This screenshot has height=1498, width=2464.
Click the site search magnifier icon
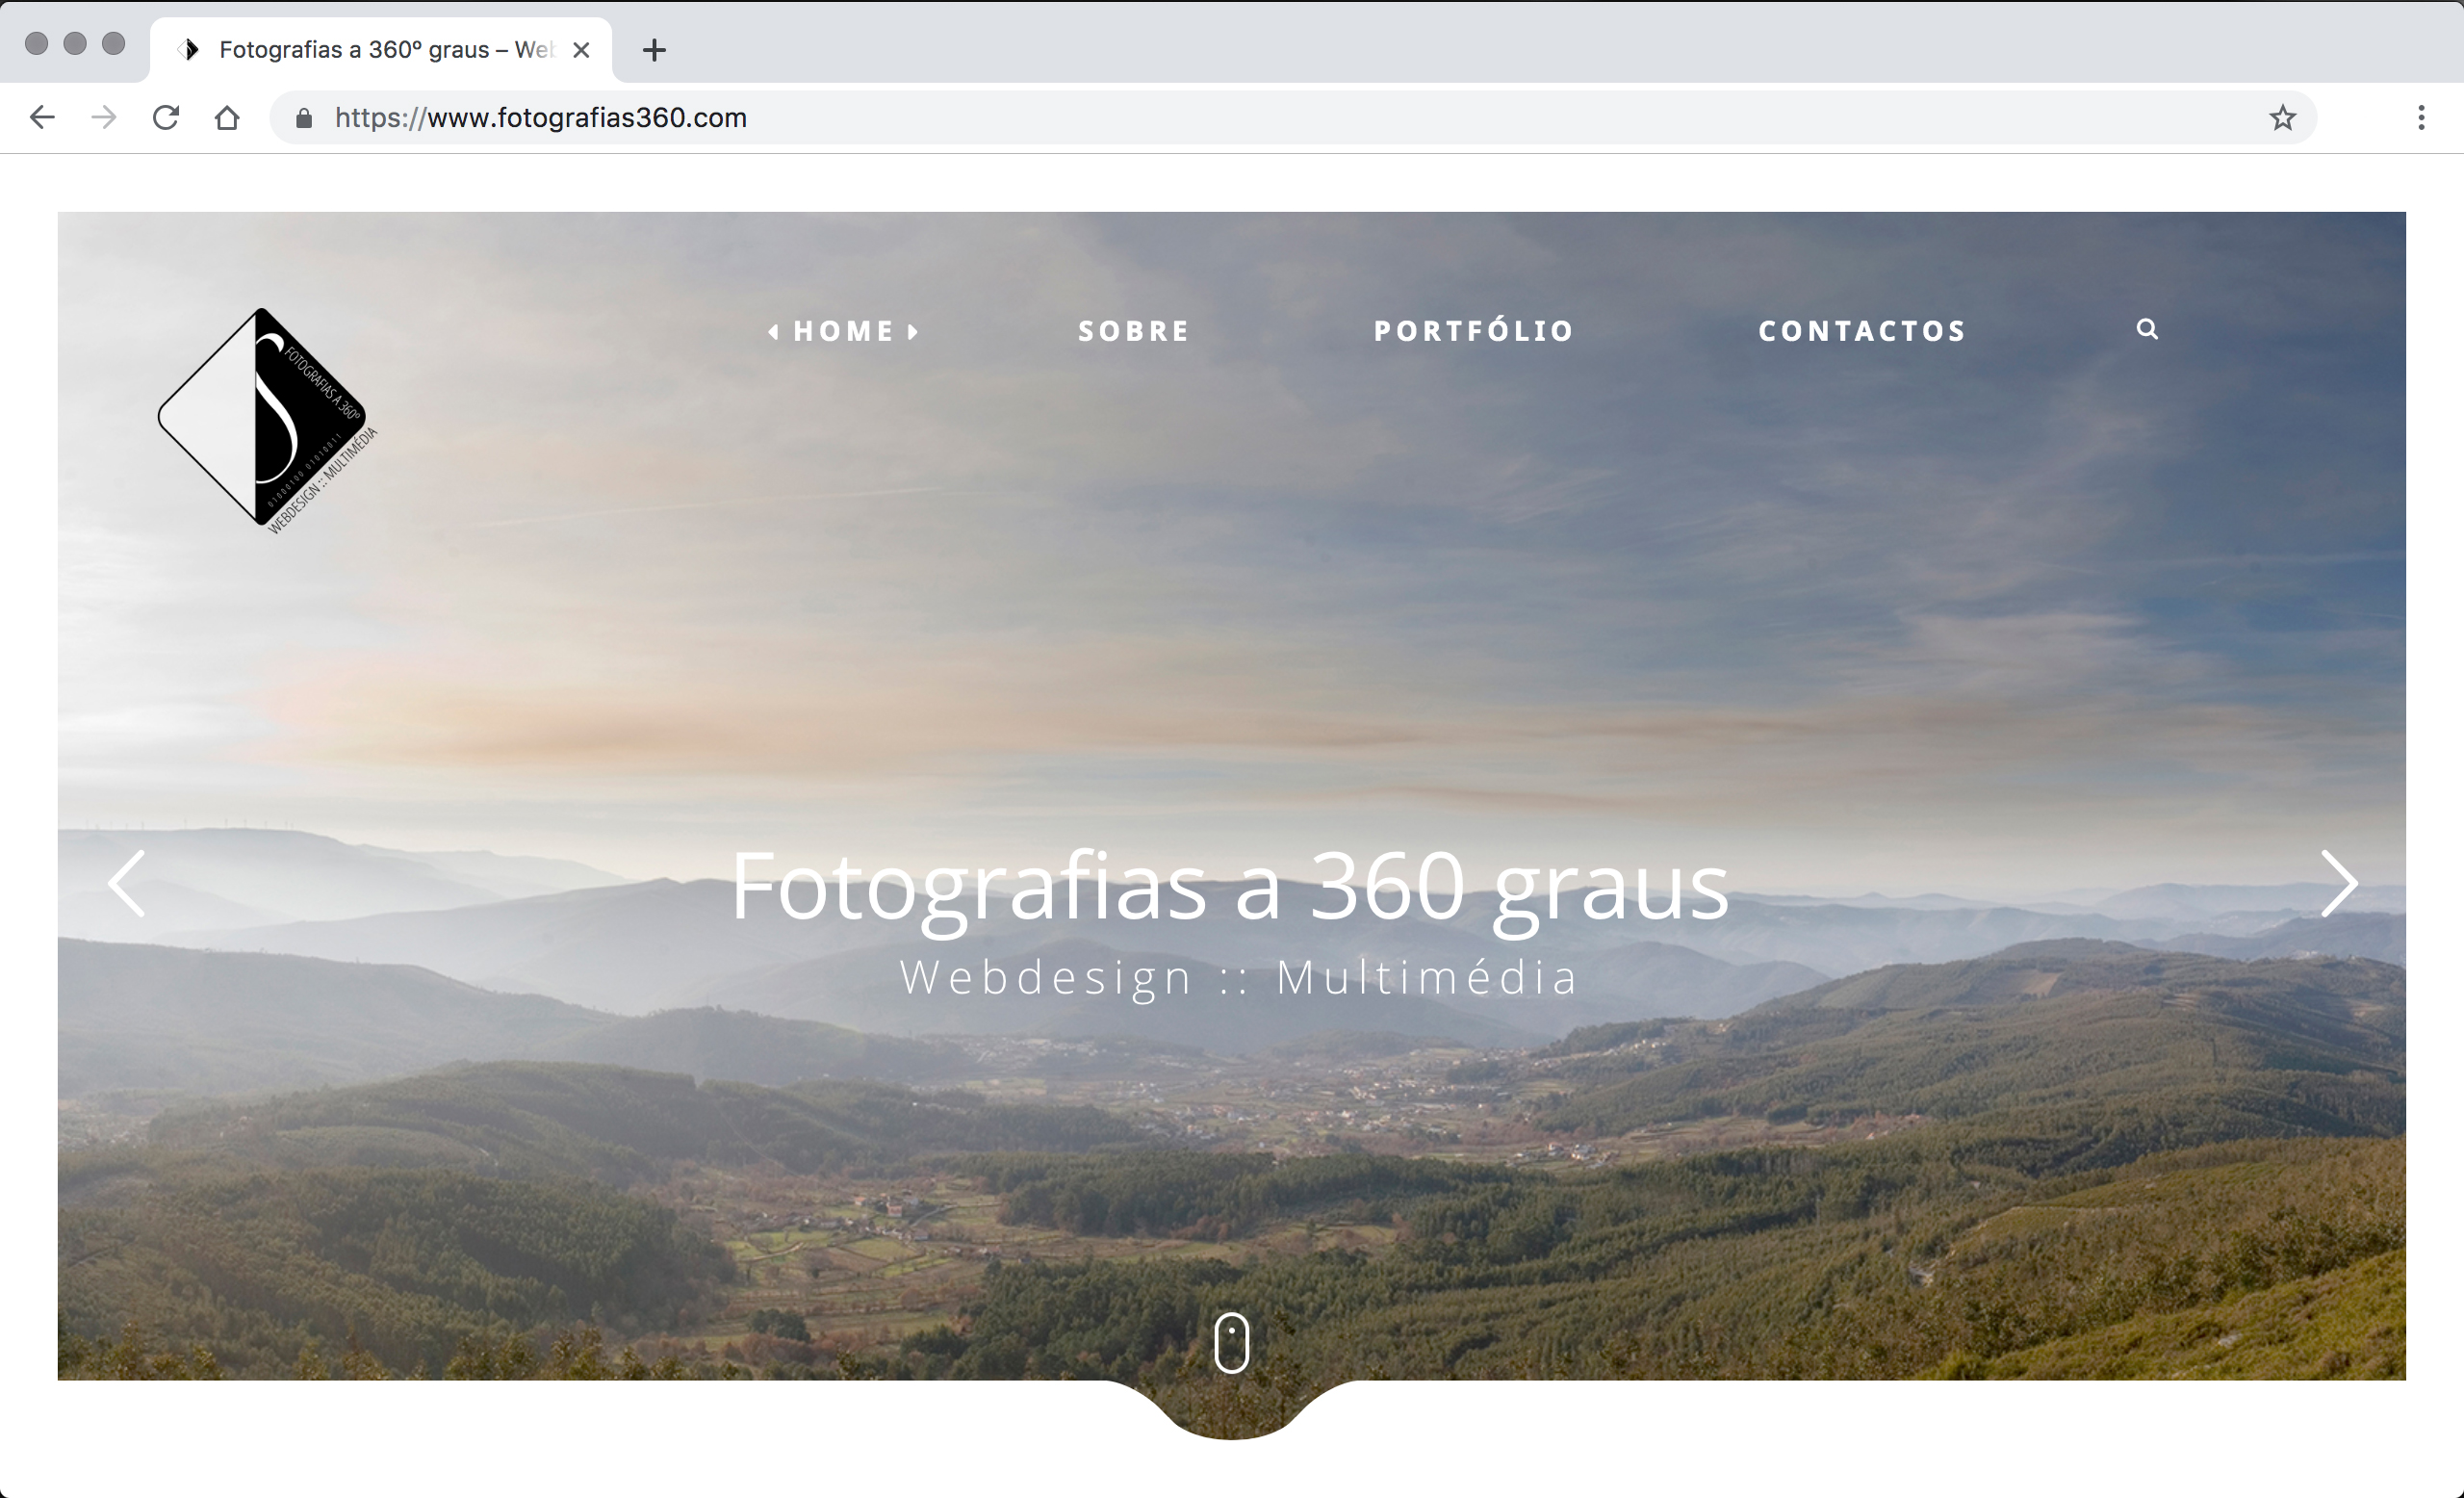tap(2146, 329)
